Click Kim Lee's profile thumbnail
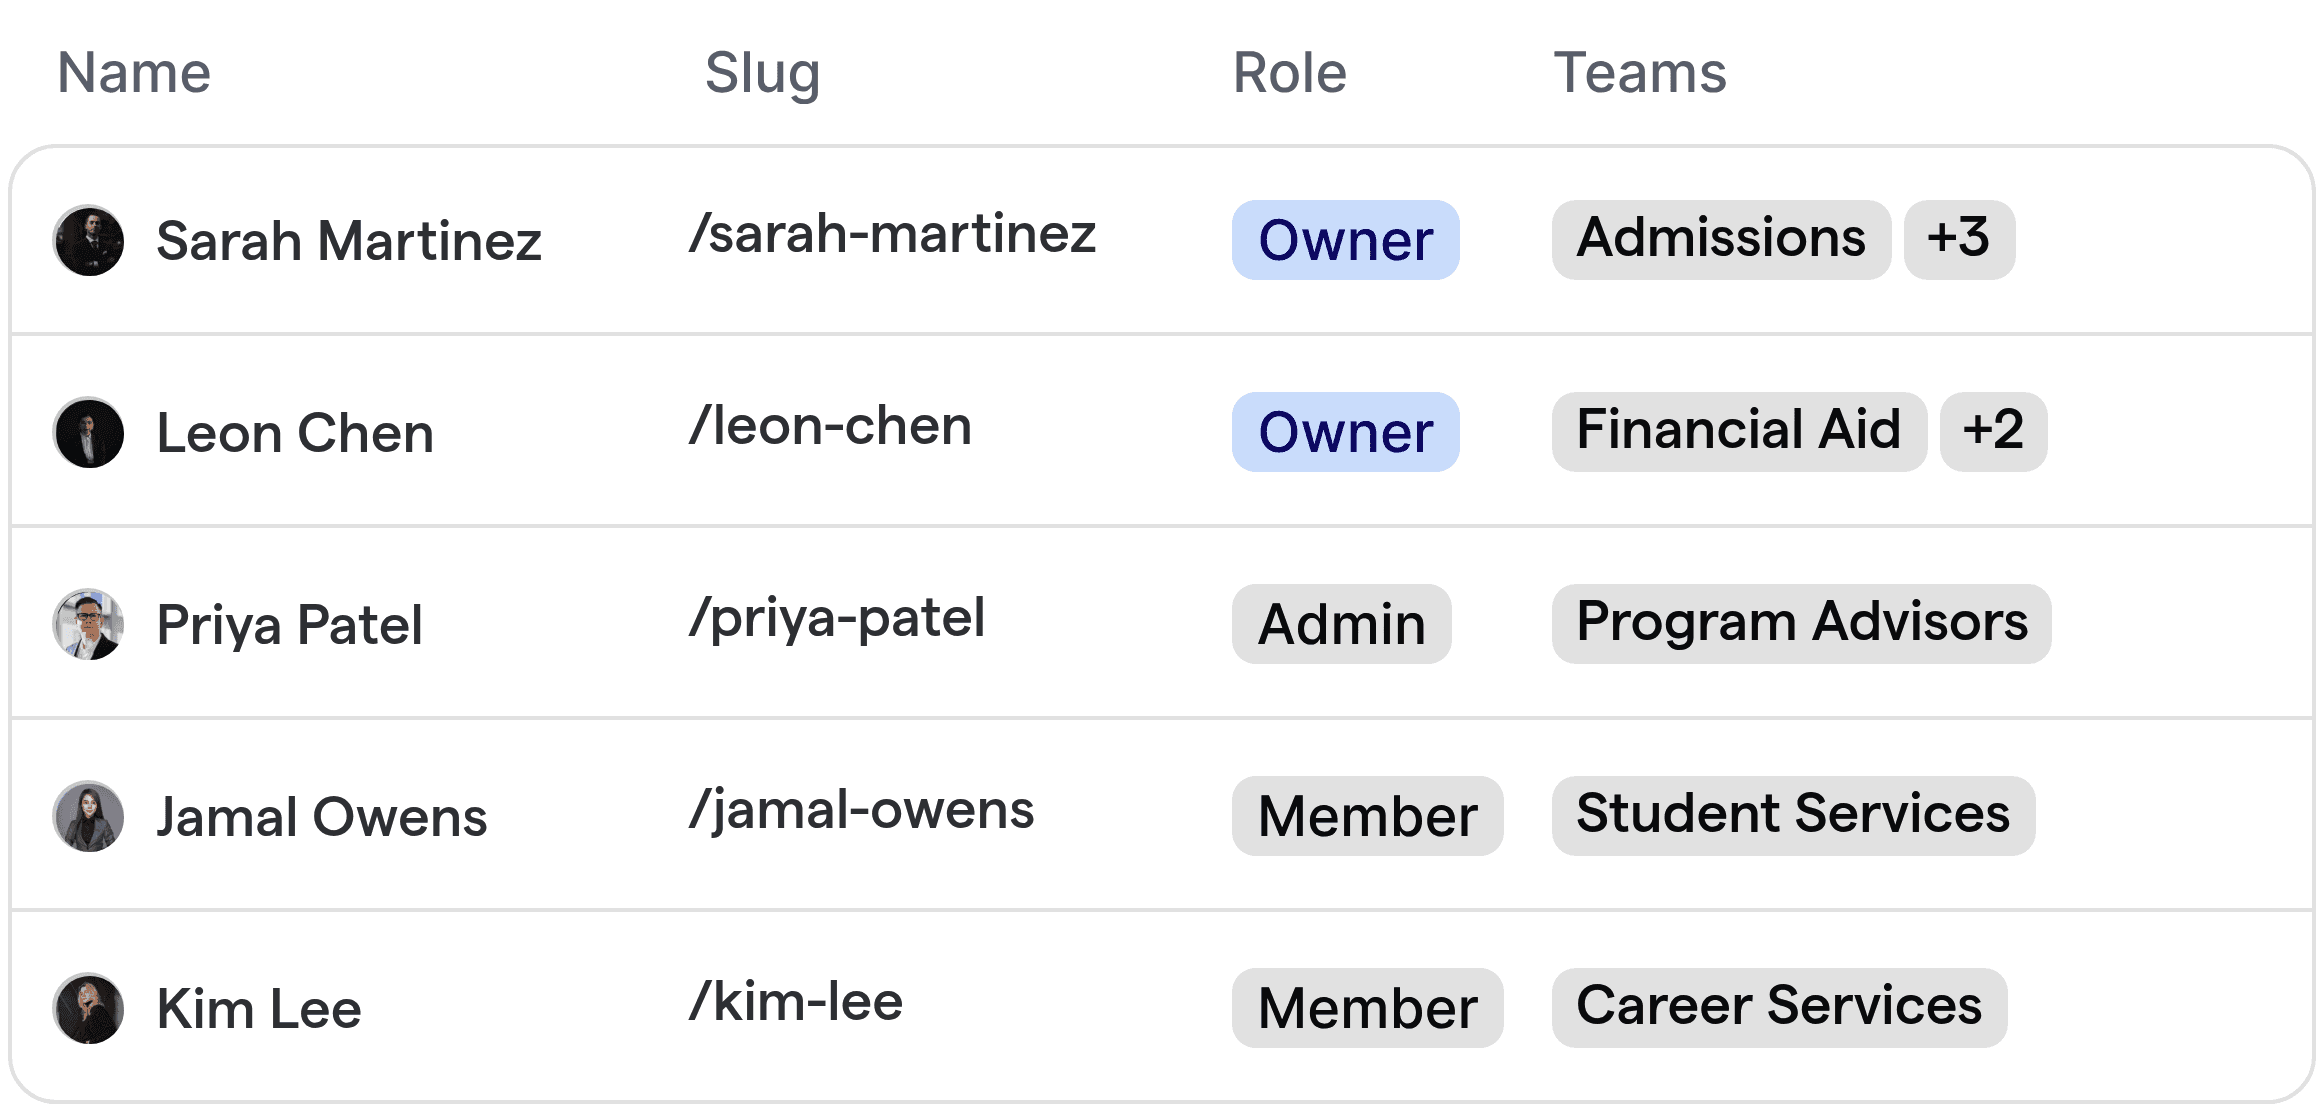Image resolution: width=2324 pixels, height=1112 pixels. [x=88, y=1007]
